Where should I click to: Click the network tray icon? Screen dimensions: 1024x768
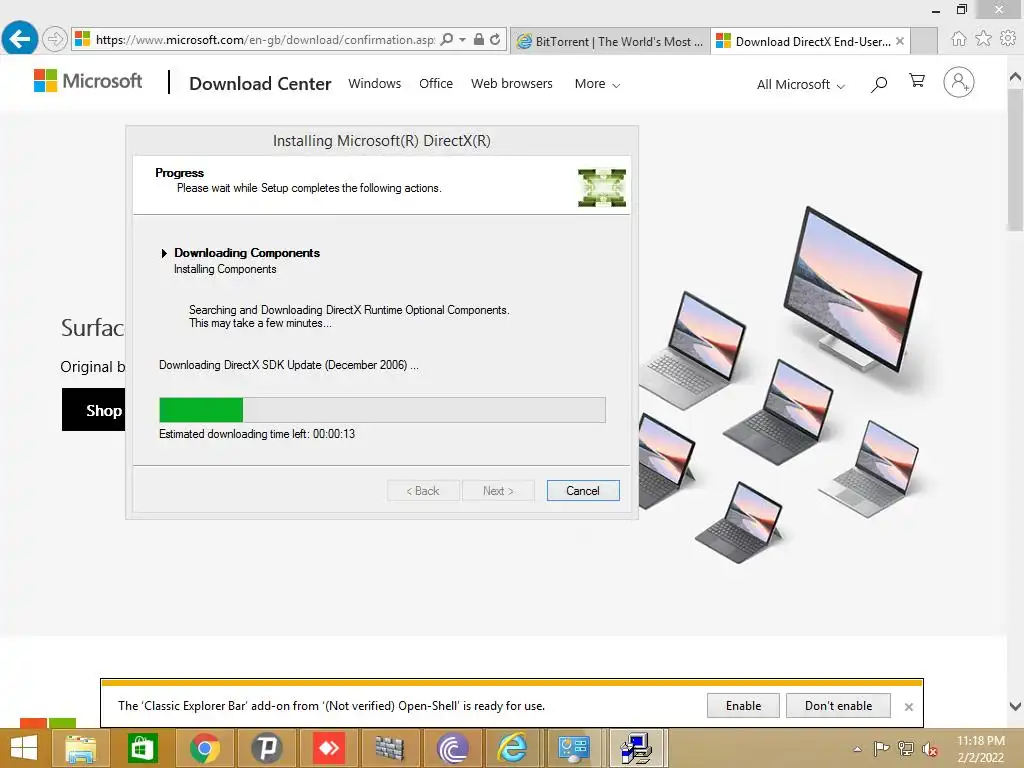click(x=906, y=748)
